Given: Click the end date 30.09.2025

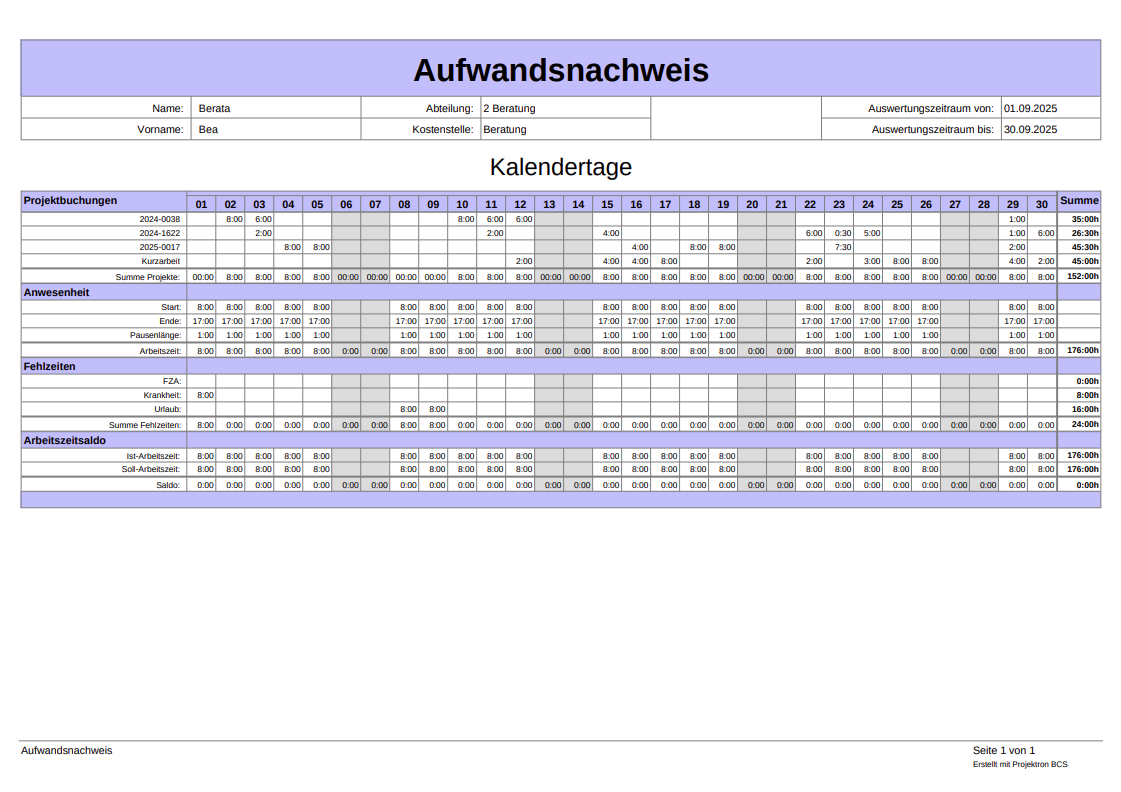Looking at the screenshot, I should (1031, 129).
